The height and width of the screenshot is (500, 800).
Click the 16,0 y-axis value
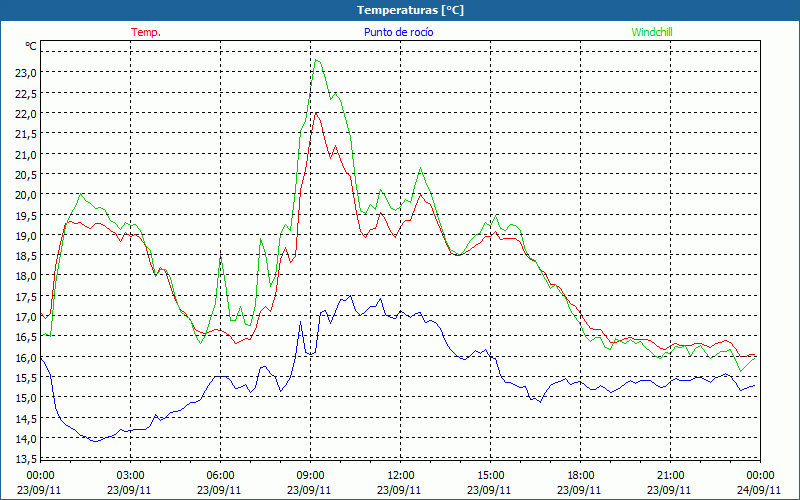click(x=26, y=357)
